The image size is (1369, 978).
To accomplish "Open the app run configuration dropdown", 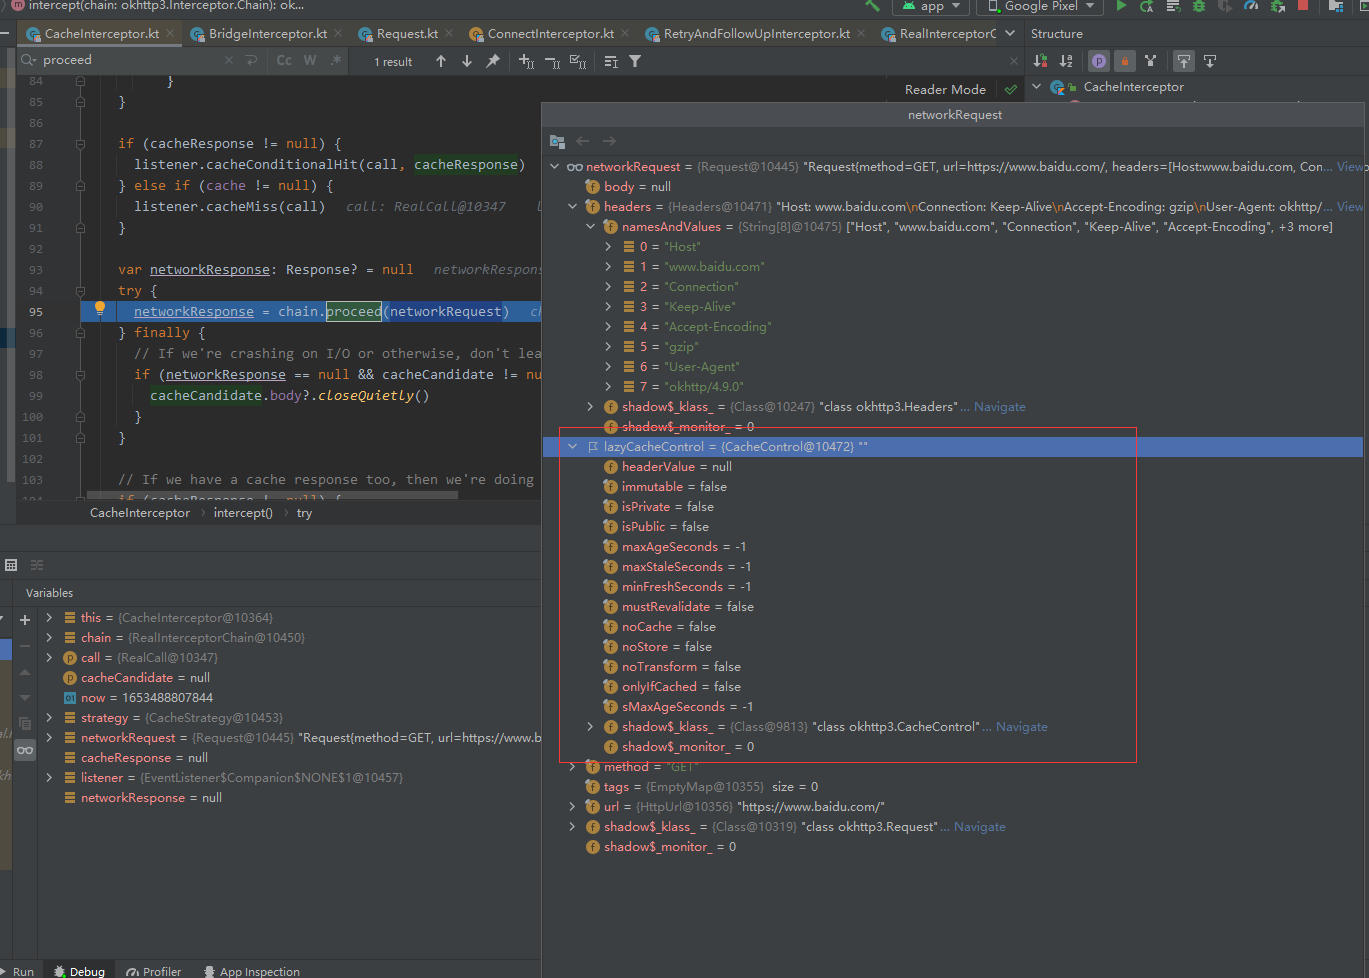I will tap(931, 6).
